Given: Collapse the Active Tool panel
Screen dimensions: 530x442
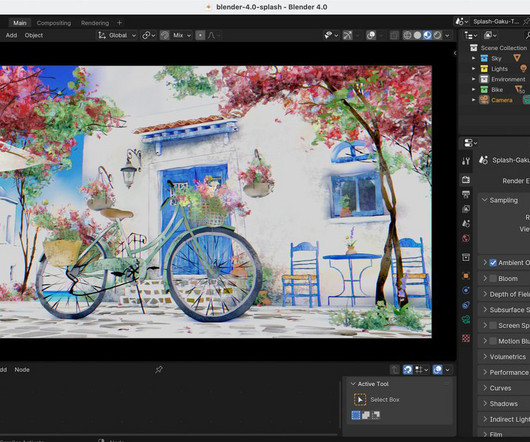Looking at the screenshot, I should point(353,384).
